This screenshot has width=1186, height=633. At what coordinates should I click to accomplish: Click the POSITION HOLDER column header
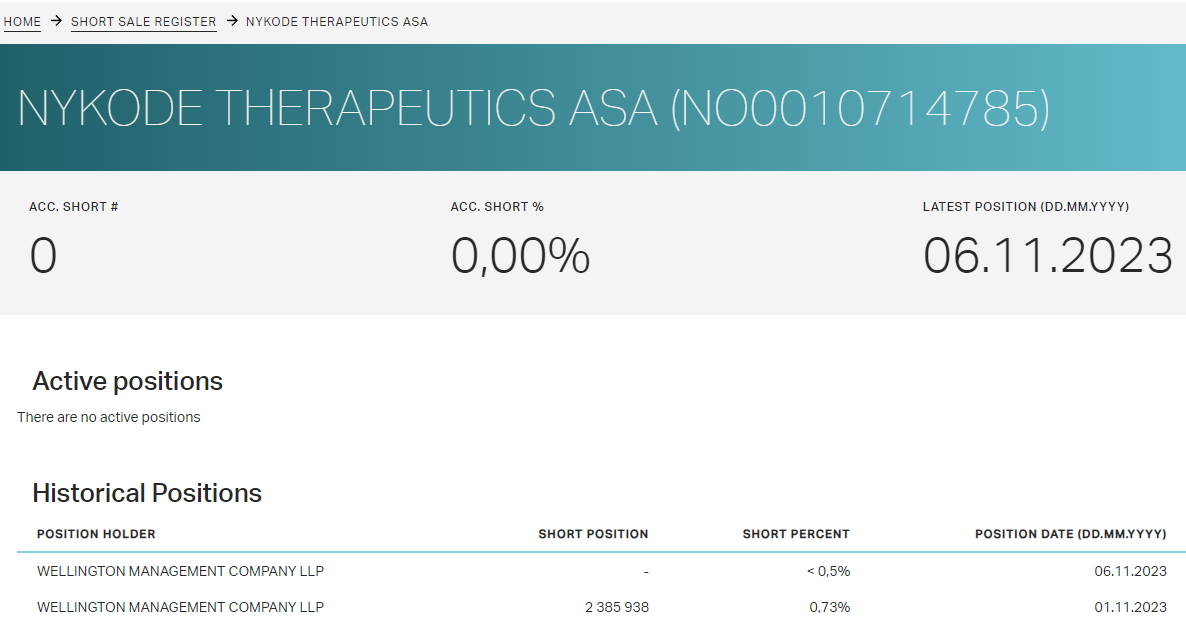point(96,534)
